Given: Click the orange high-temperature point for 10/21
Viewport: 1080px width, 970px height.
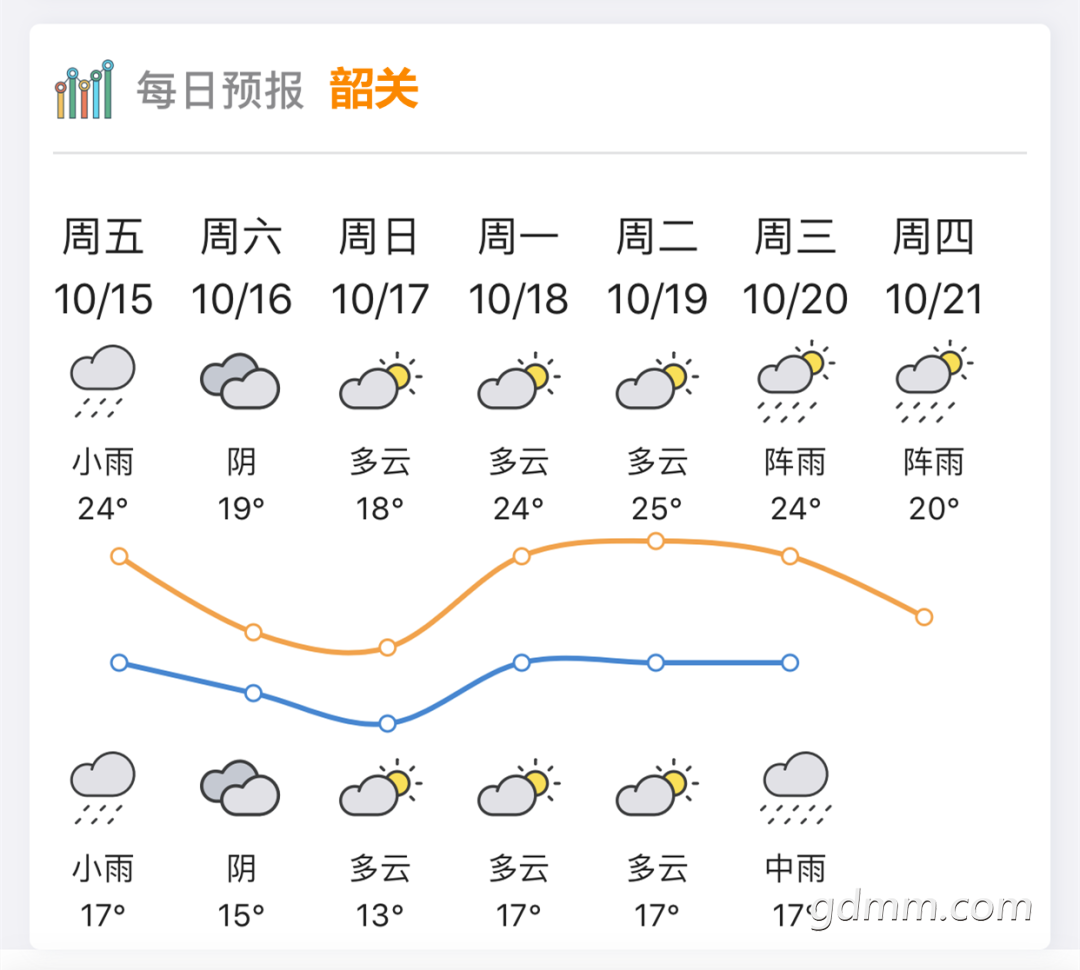Looking at the screenshot, I should click(x=924, y=617).
